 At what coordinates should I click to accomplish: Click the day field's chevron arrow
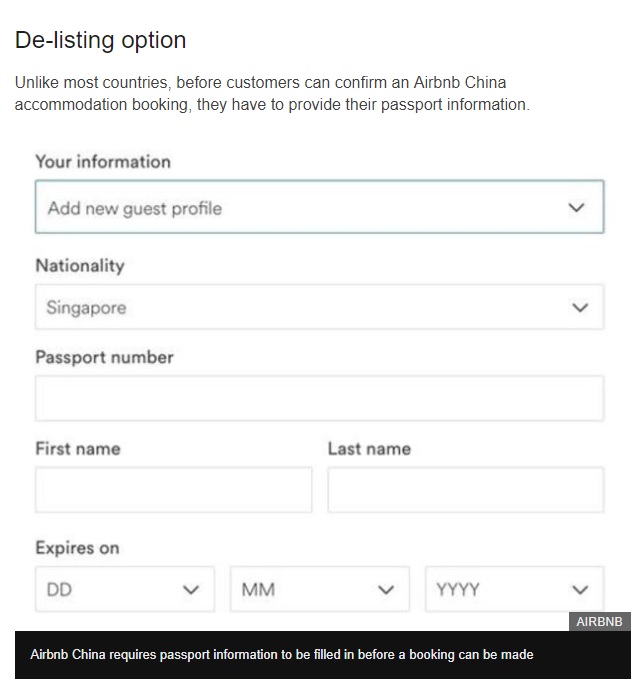point(191,590)
